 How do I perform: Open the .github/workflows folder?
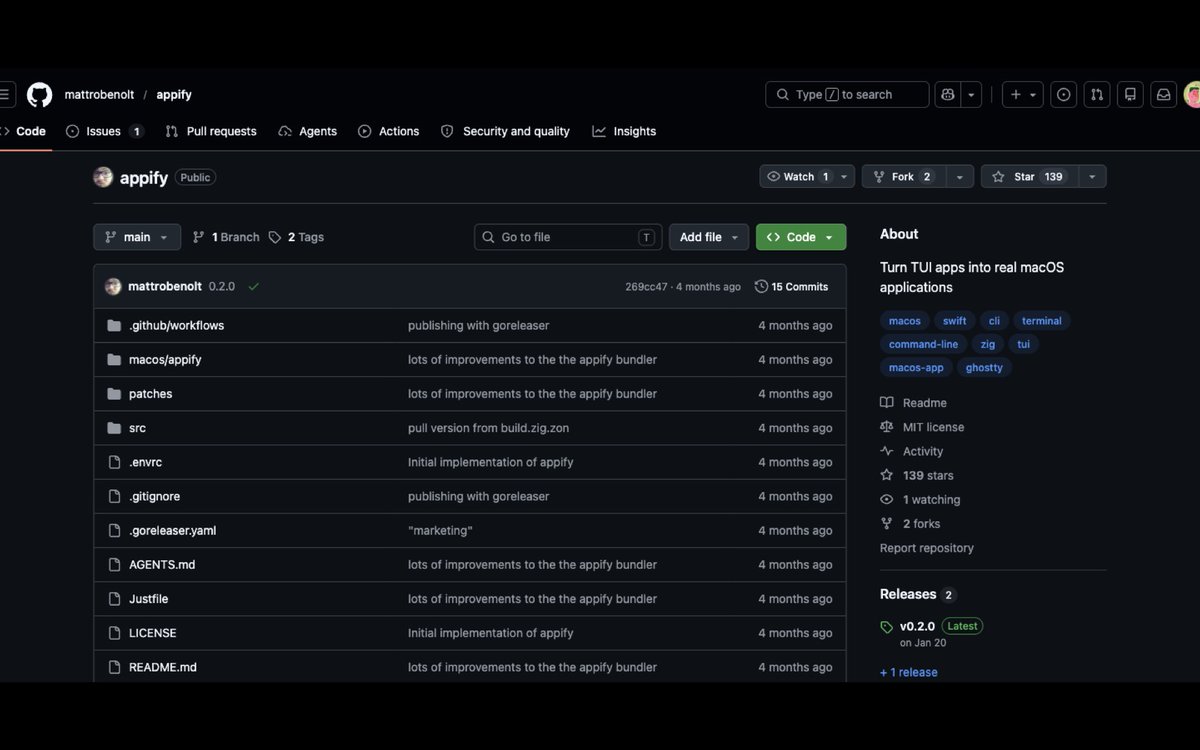click(x=176, y=326)
